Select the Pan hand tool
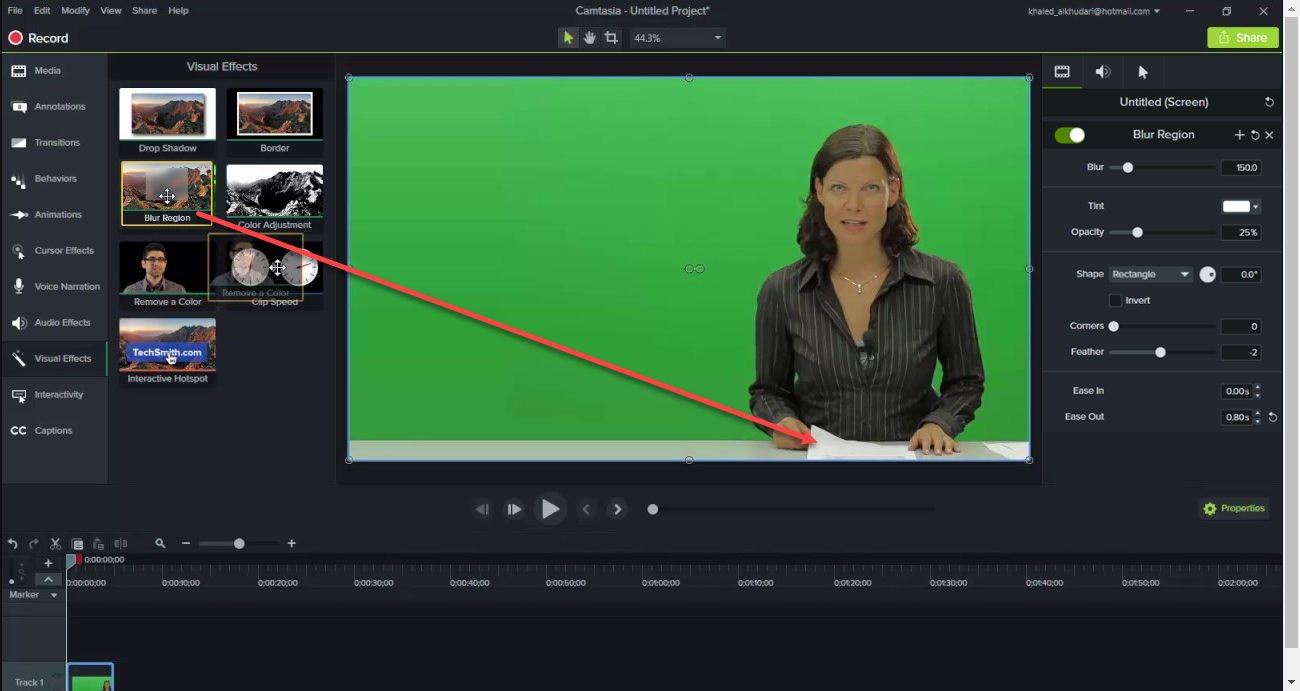 coord(590,38)
